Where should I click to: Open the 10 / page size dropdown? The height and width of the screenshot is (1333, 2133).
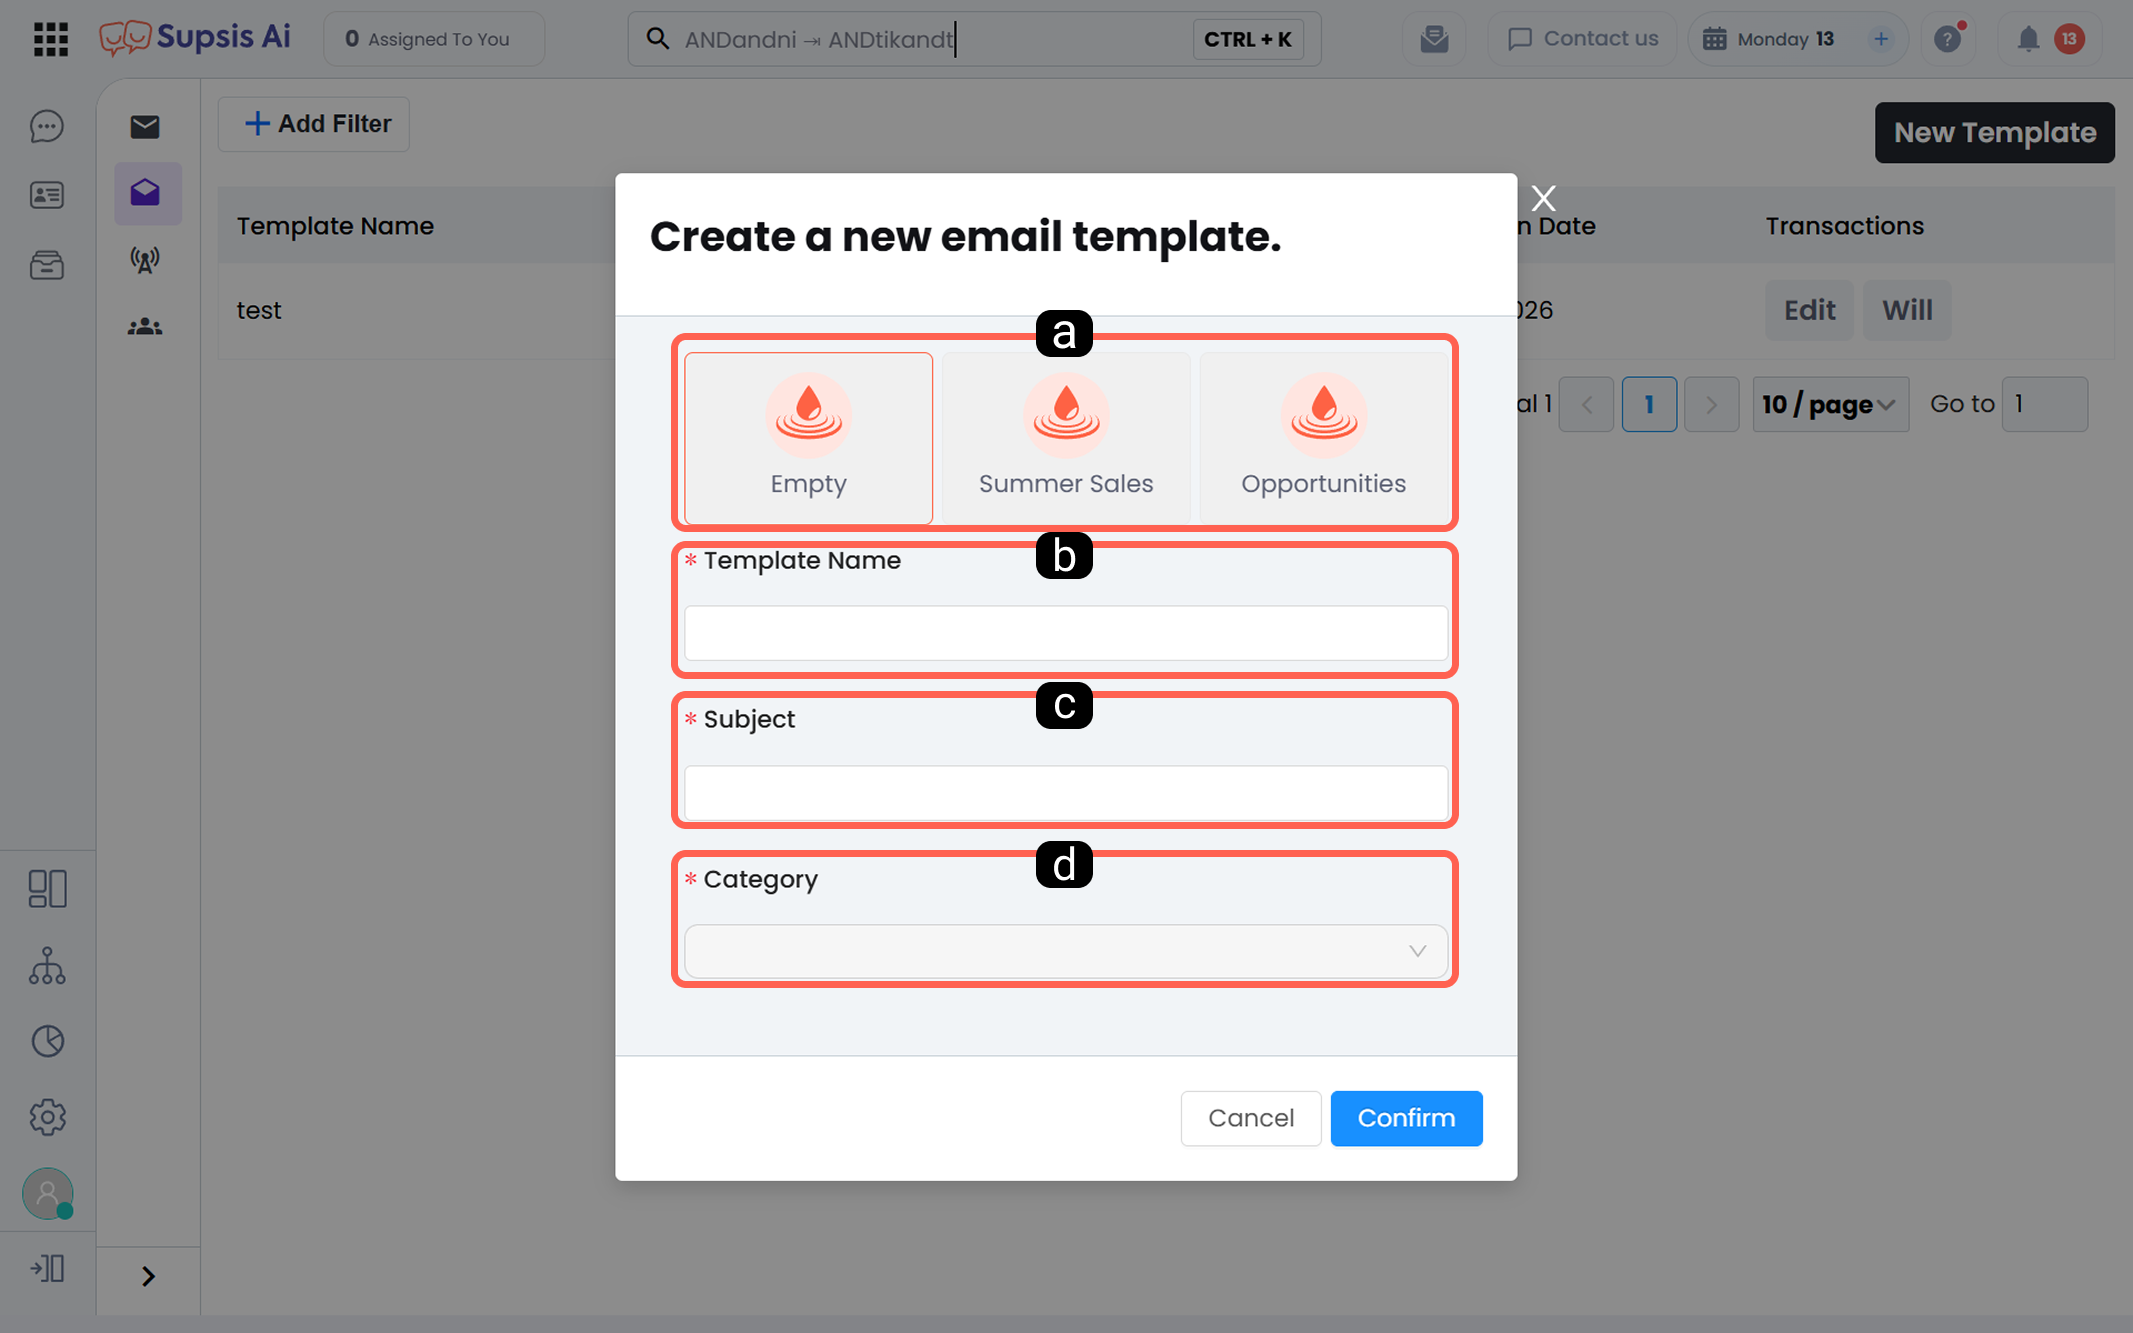pyautogui.click(x=1830, y=404)
